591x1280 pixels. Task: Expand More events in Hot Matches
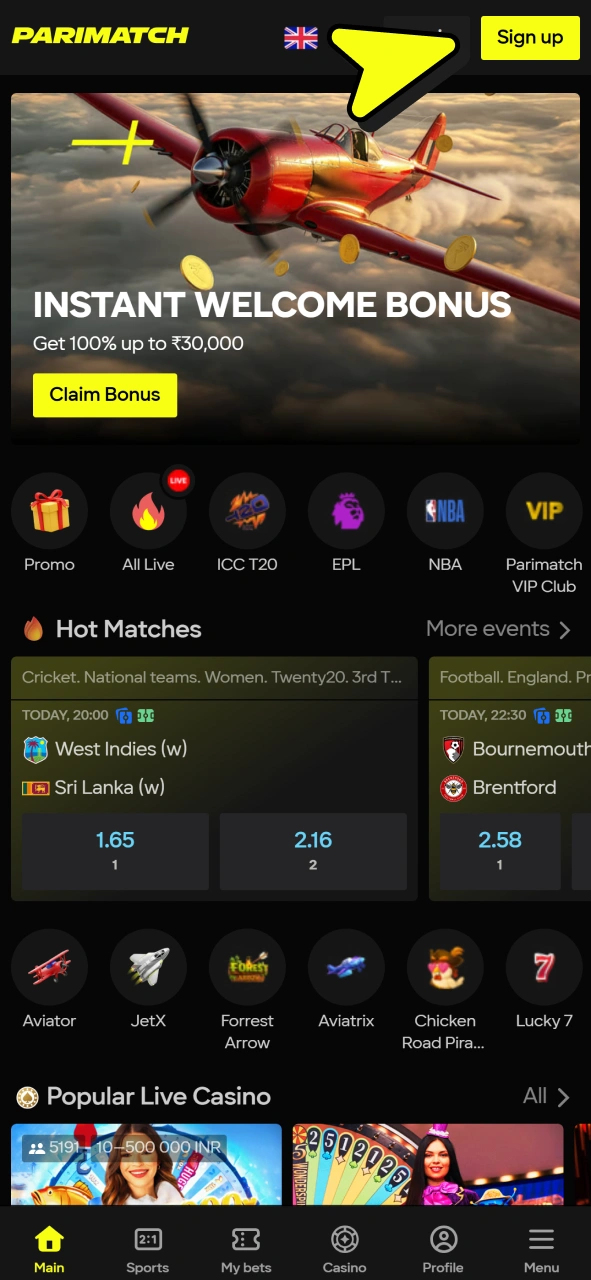[x=498, y=629]
